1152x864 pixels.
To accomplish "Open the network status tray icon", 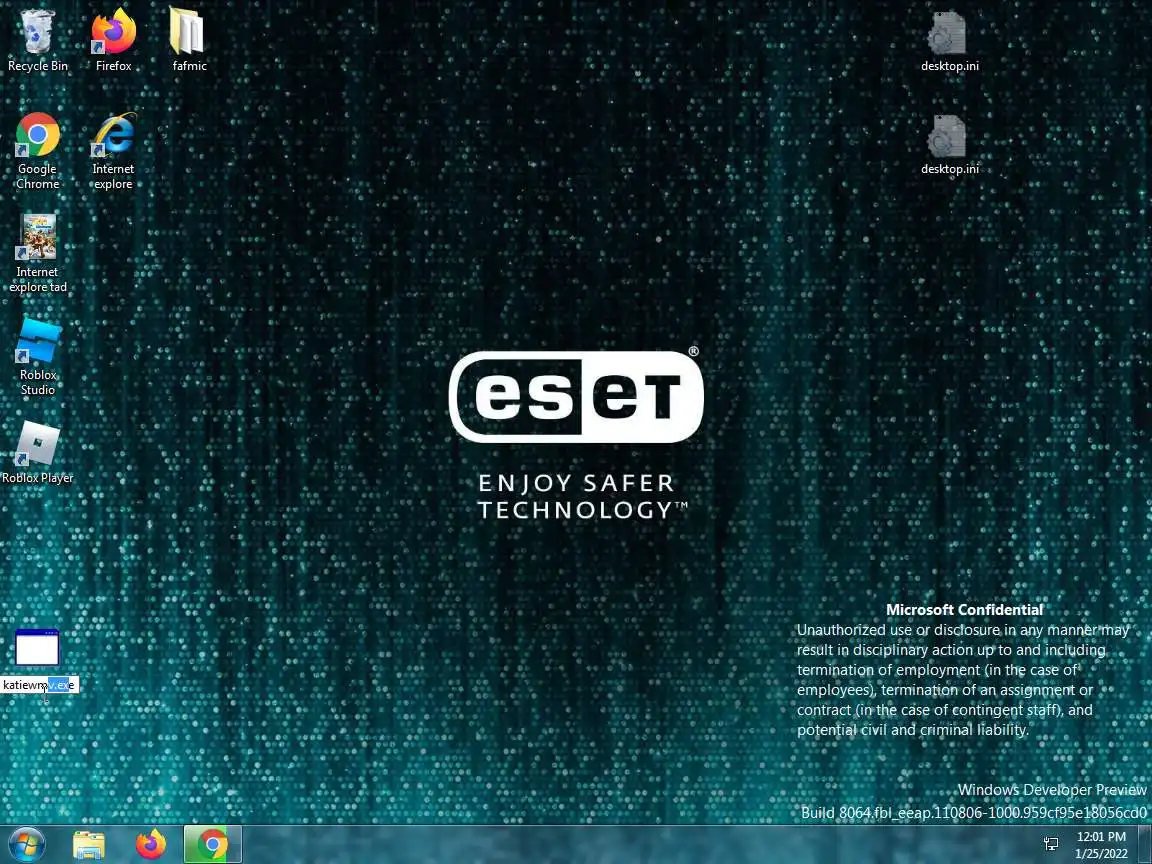I will pyautogui.click(x=1051, y=845).
